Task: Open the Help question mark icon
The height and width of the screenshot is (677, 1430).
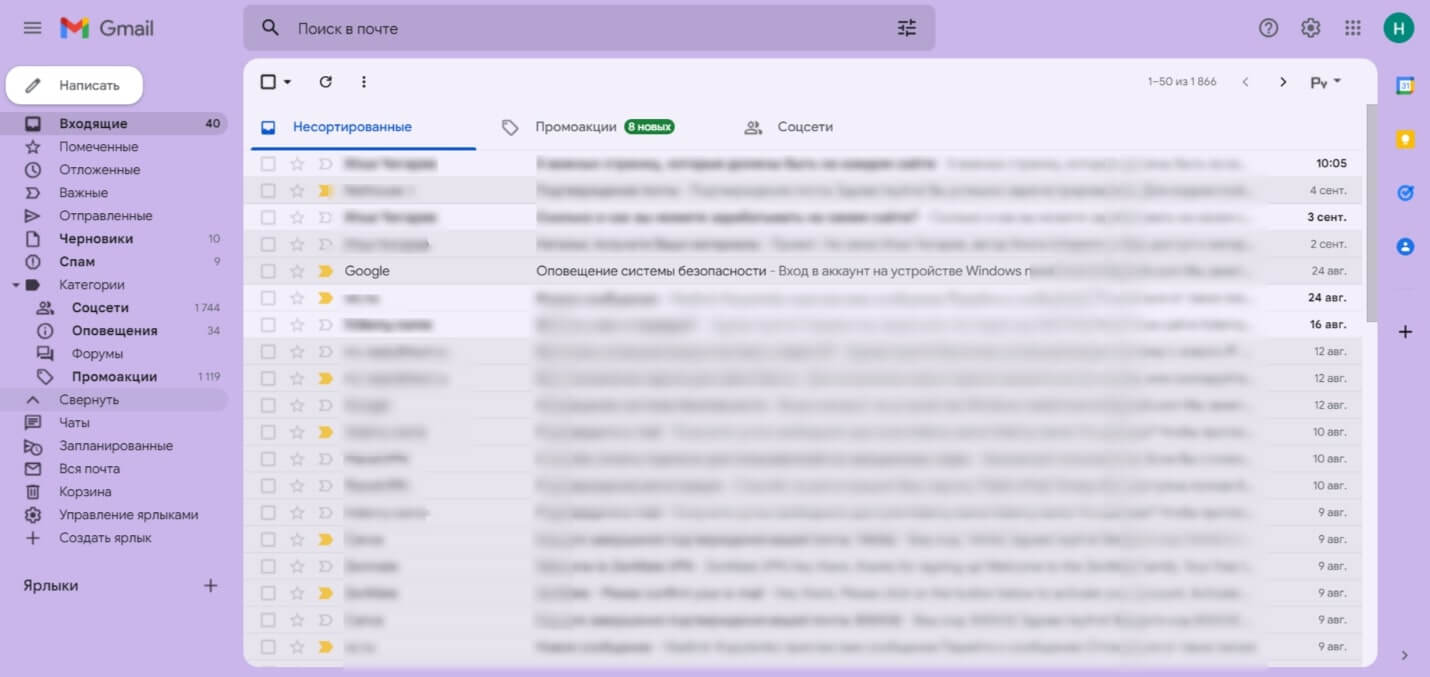Action: pos(1269,28)
